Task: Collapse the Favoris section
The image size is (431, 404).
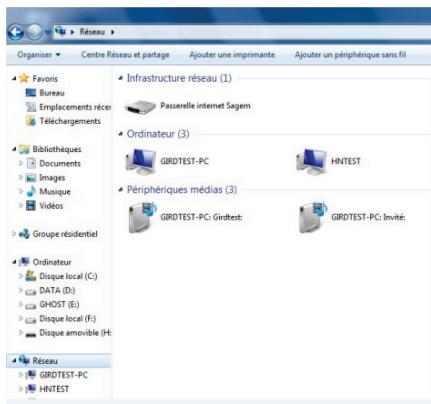Action: click(x=14, y=79)
